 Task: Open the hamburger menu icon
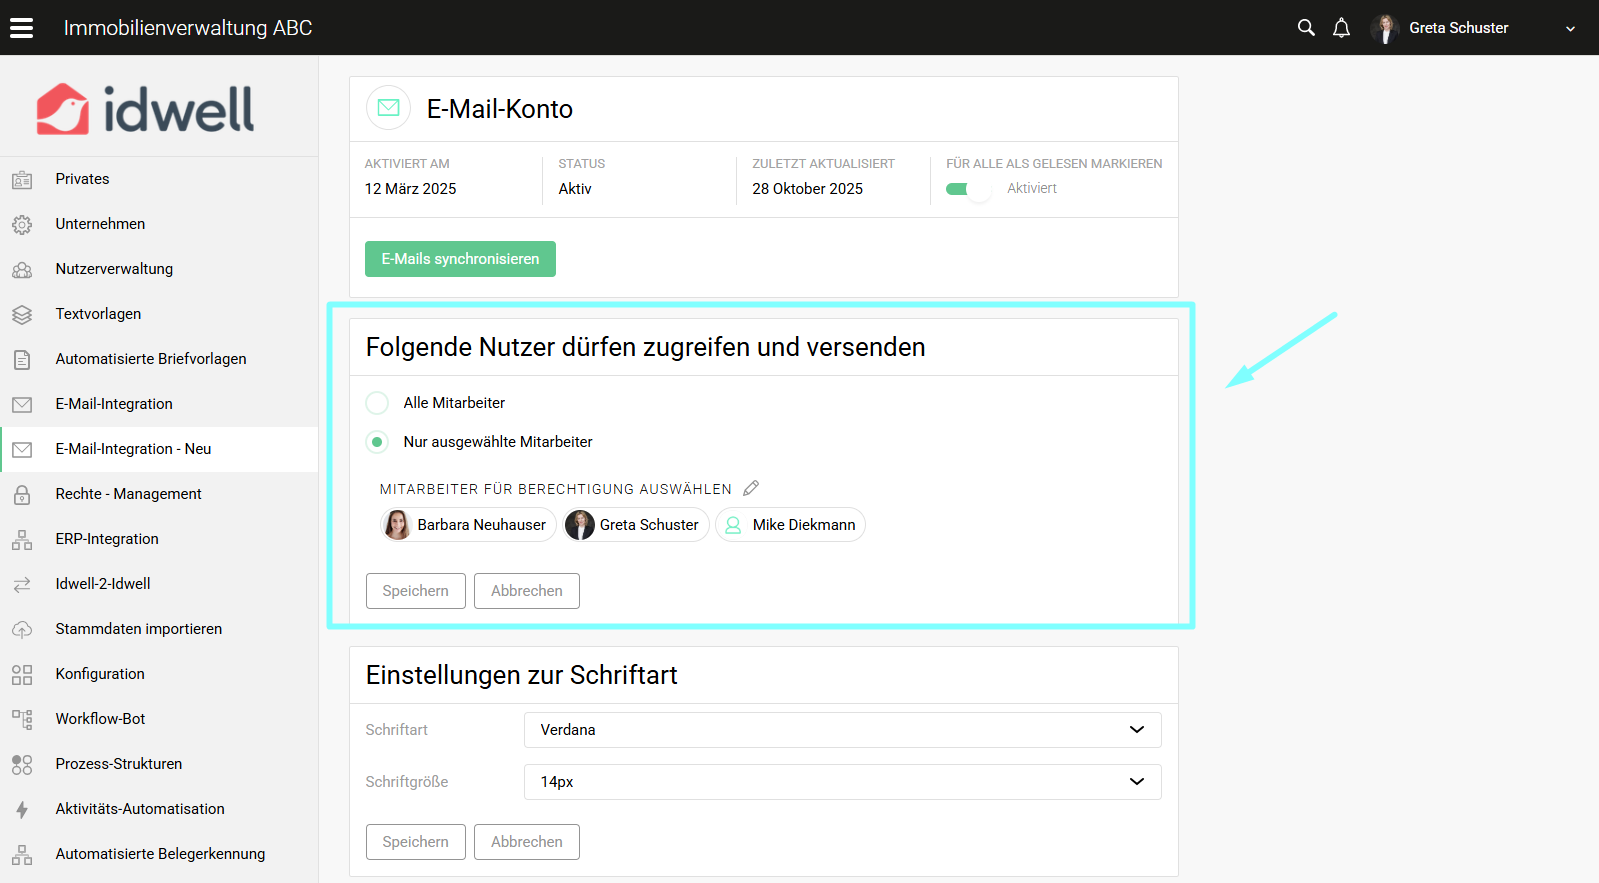coord(22,28)
